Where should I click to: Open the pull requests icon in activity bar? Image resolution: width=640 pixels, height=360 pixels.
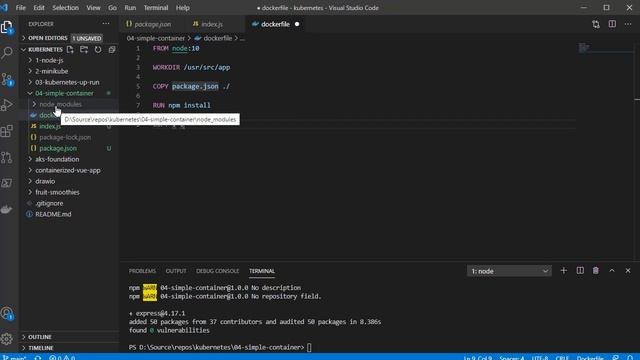coord(7,157)
